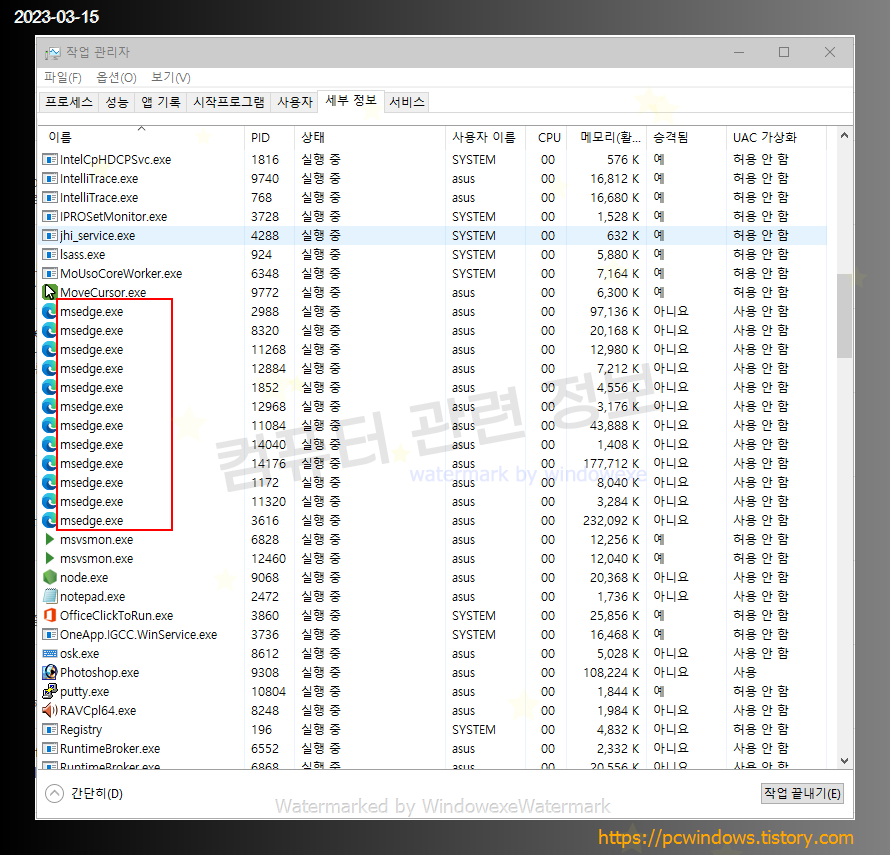Image resolution: width=890 pixels, height=855 pixels.
Task: Click the OfficeClickToRun.exe Office icon
Action: [50, 615]
